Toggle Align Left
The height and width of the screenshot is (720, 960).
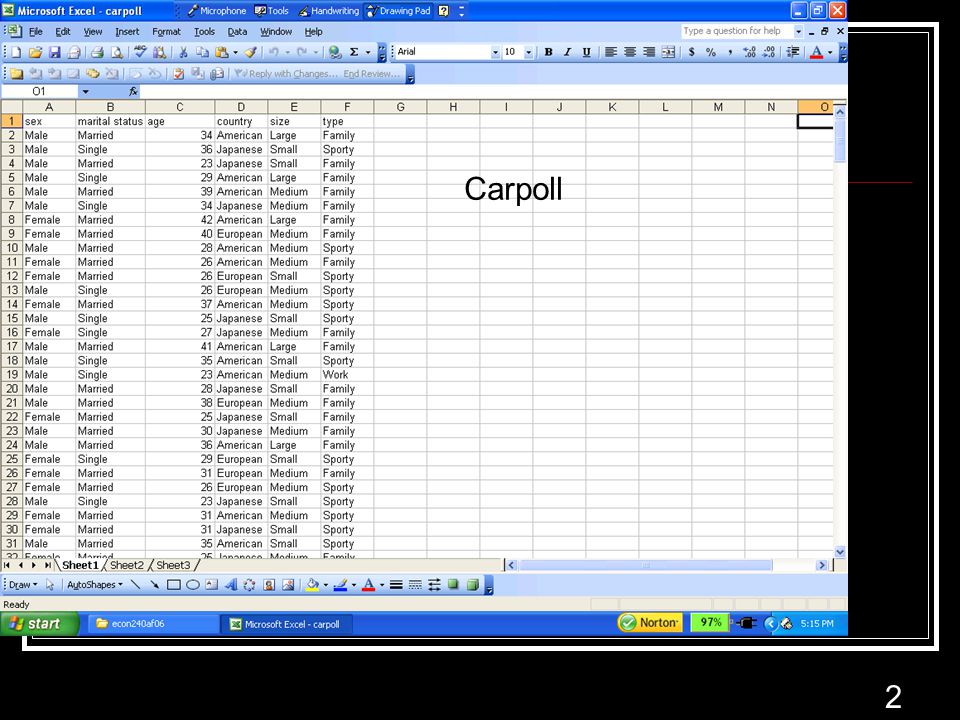(610, 53)
